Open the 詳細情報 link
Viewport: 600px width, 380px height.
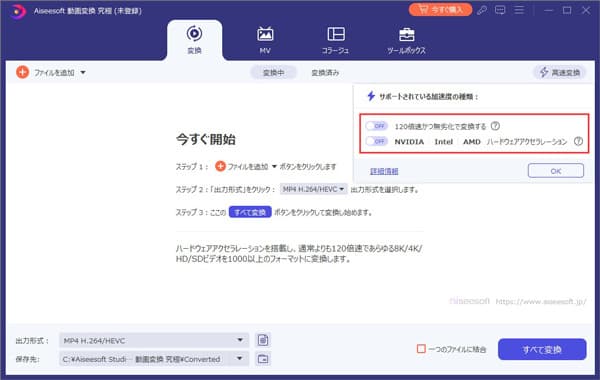point(384,171)
